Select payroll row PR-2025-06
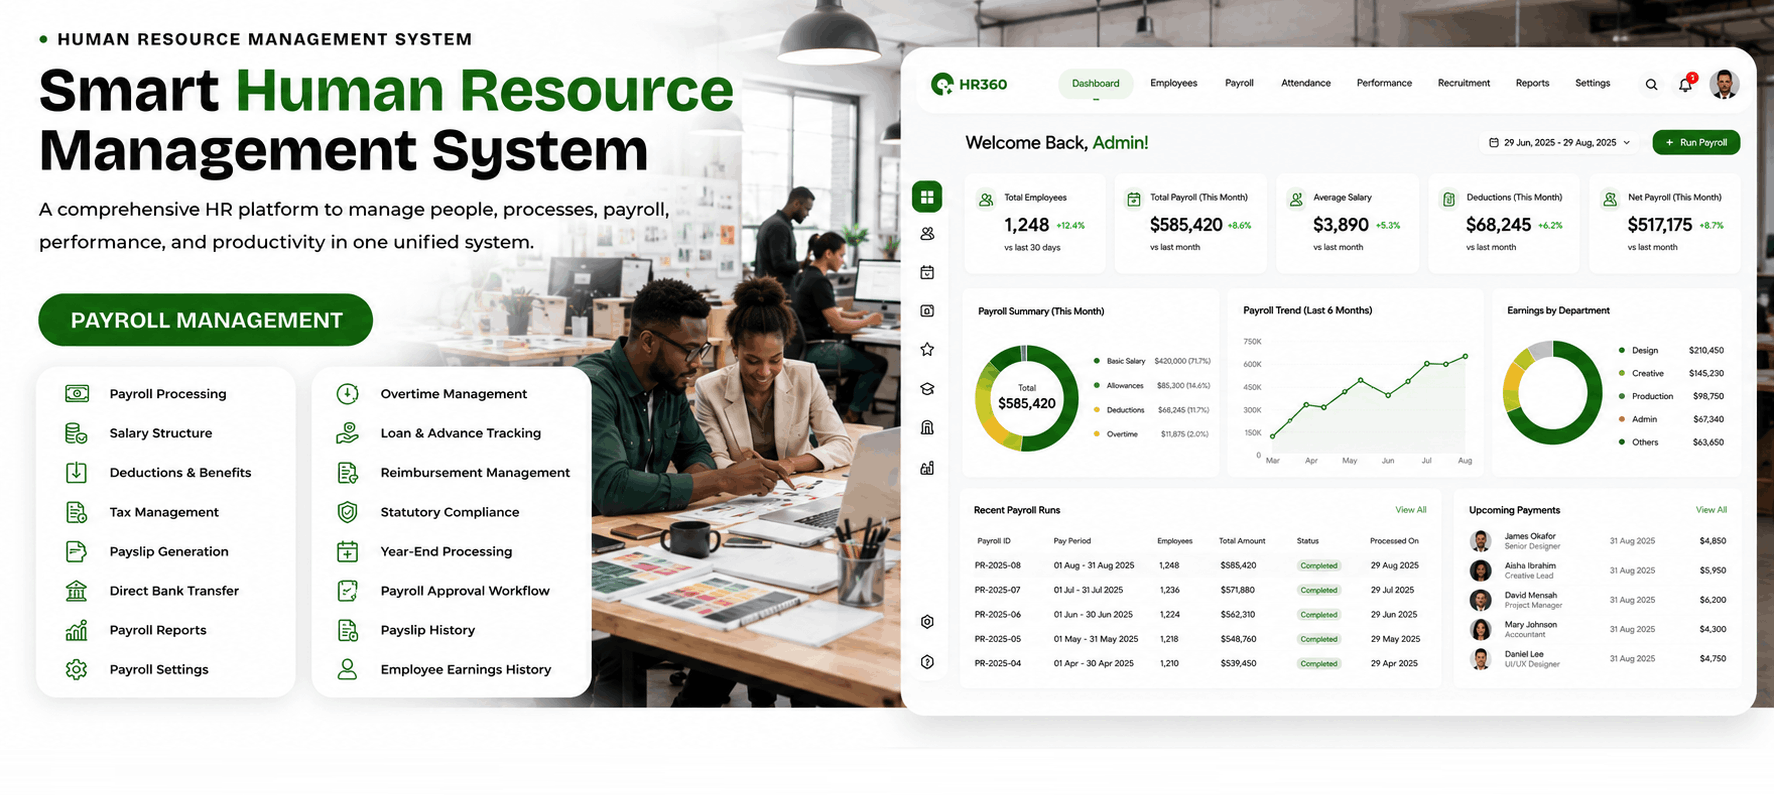 click(1198, 614)
